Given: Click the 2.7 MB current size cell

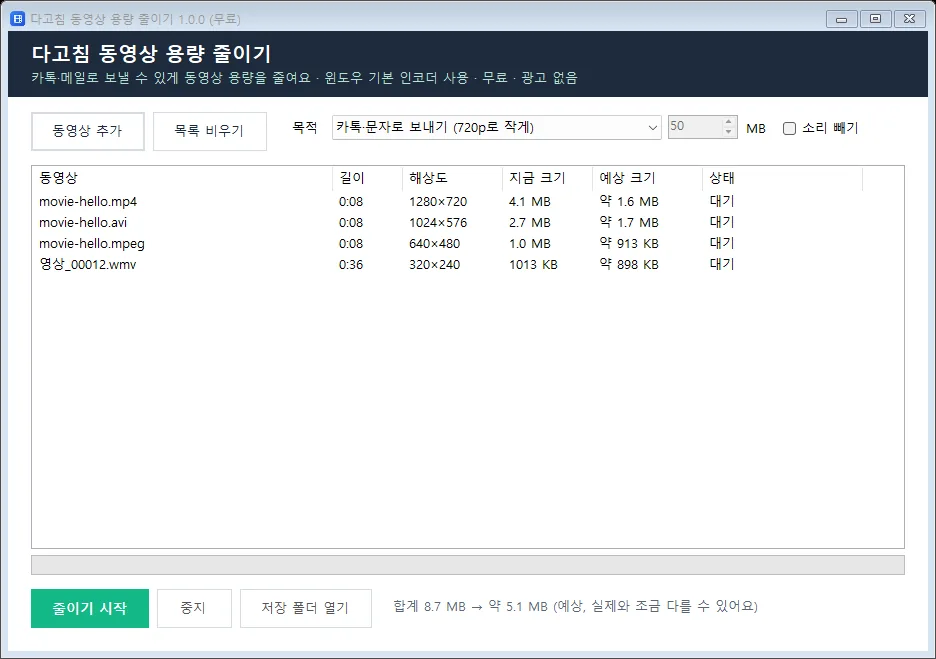Looking at the screenshot, I should [x=530, y=223].
